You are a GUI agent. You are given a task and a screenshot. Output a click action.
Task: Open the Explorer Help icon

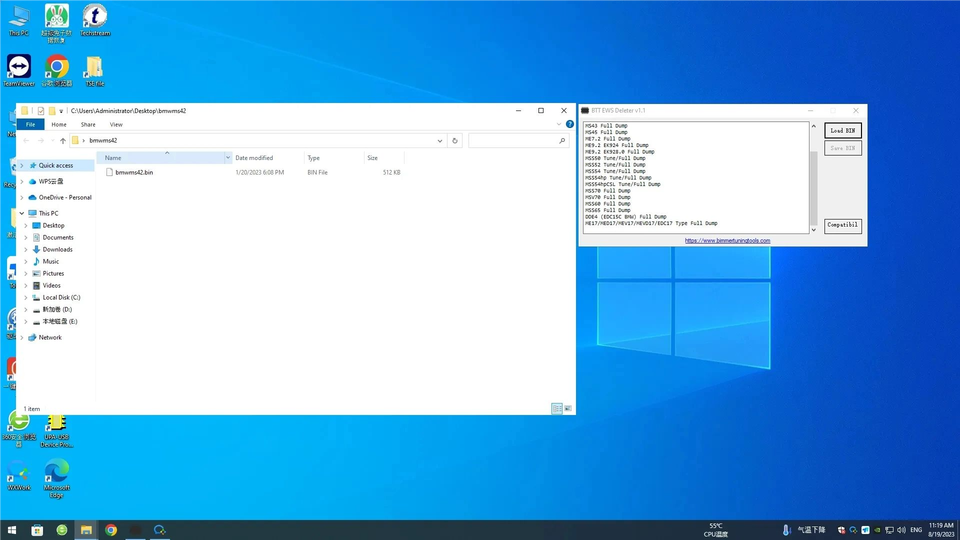(x=570, y=125)
